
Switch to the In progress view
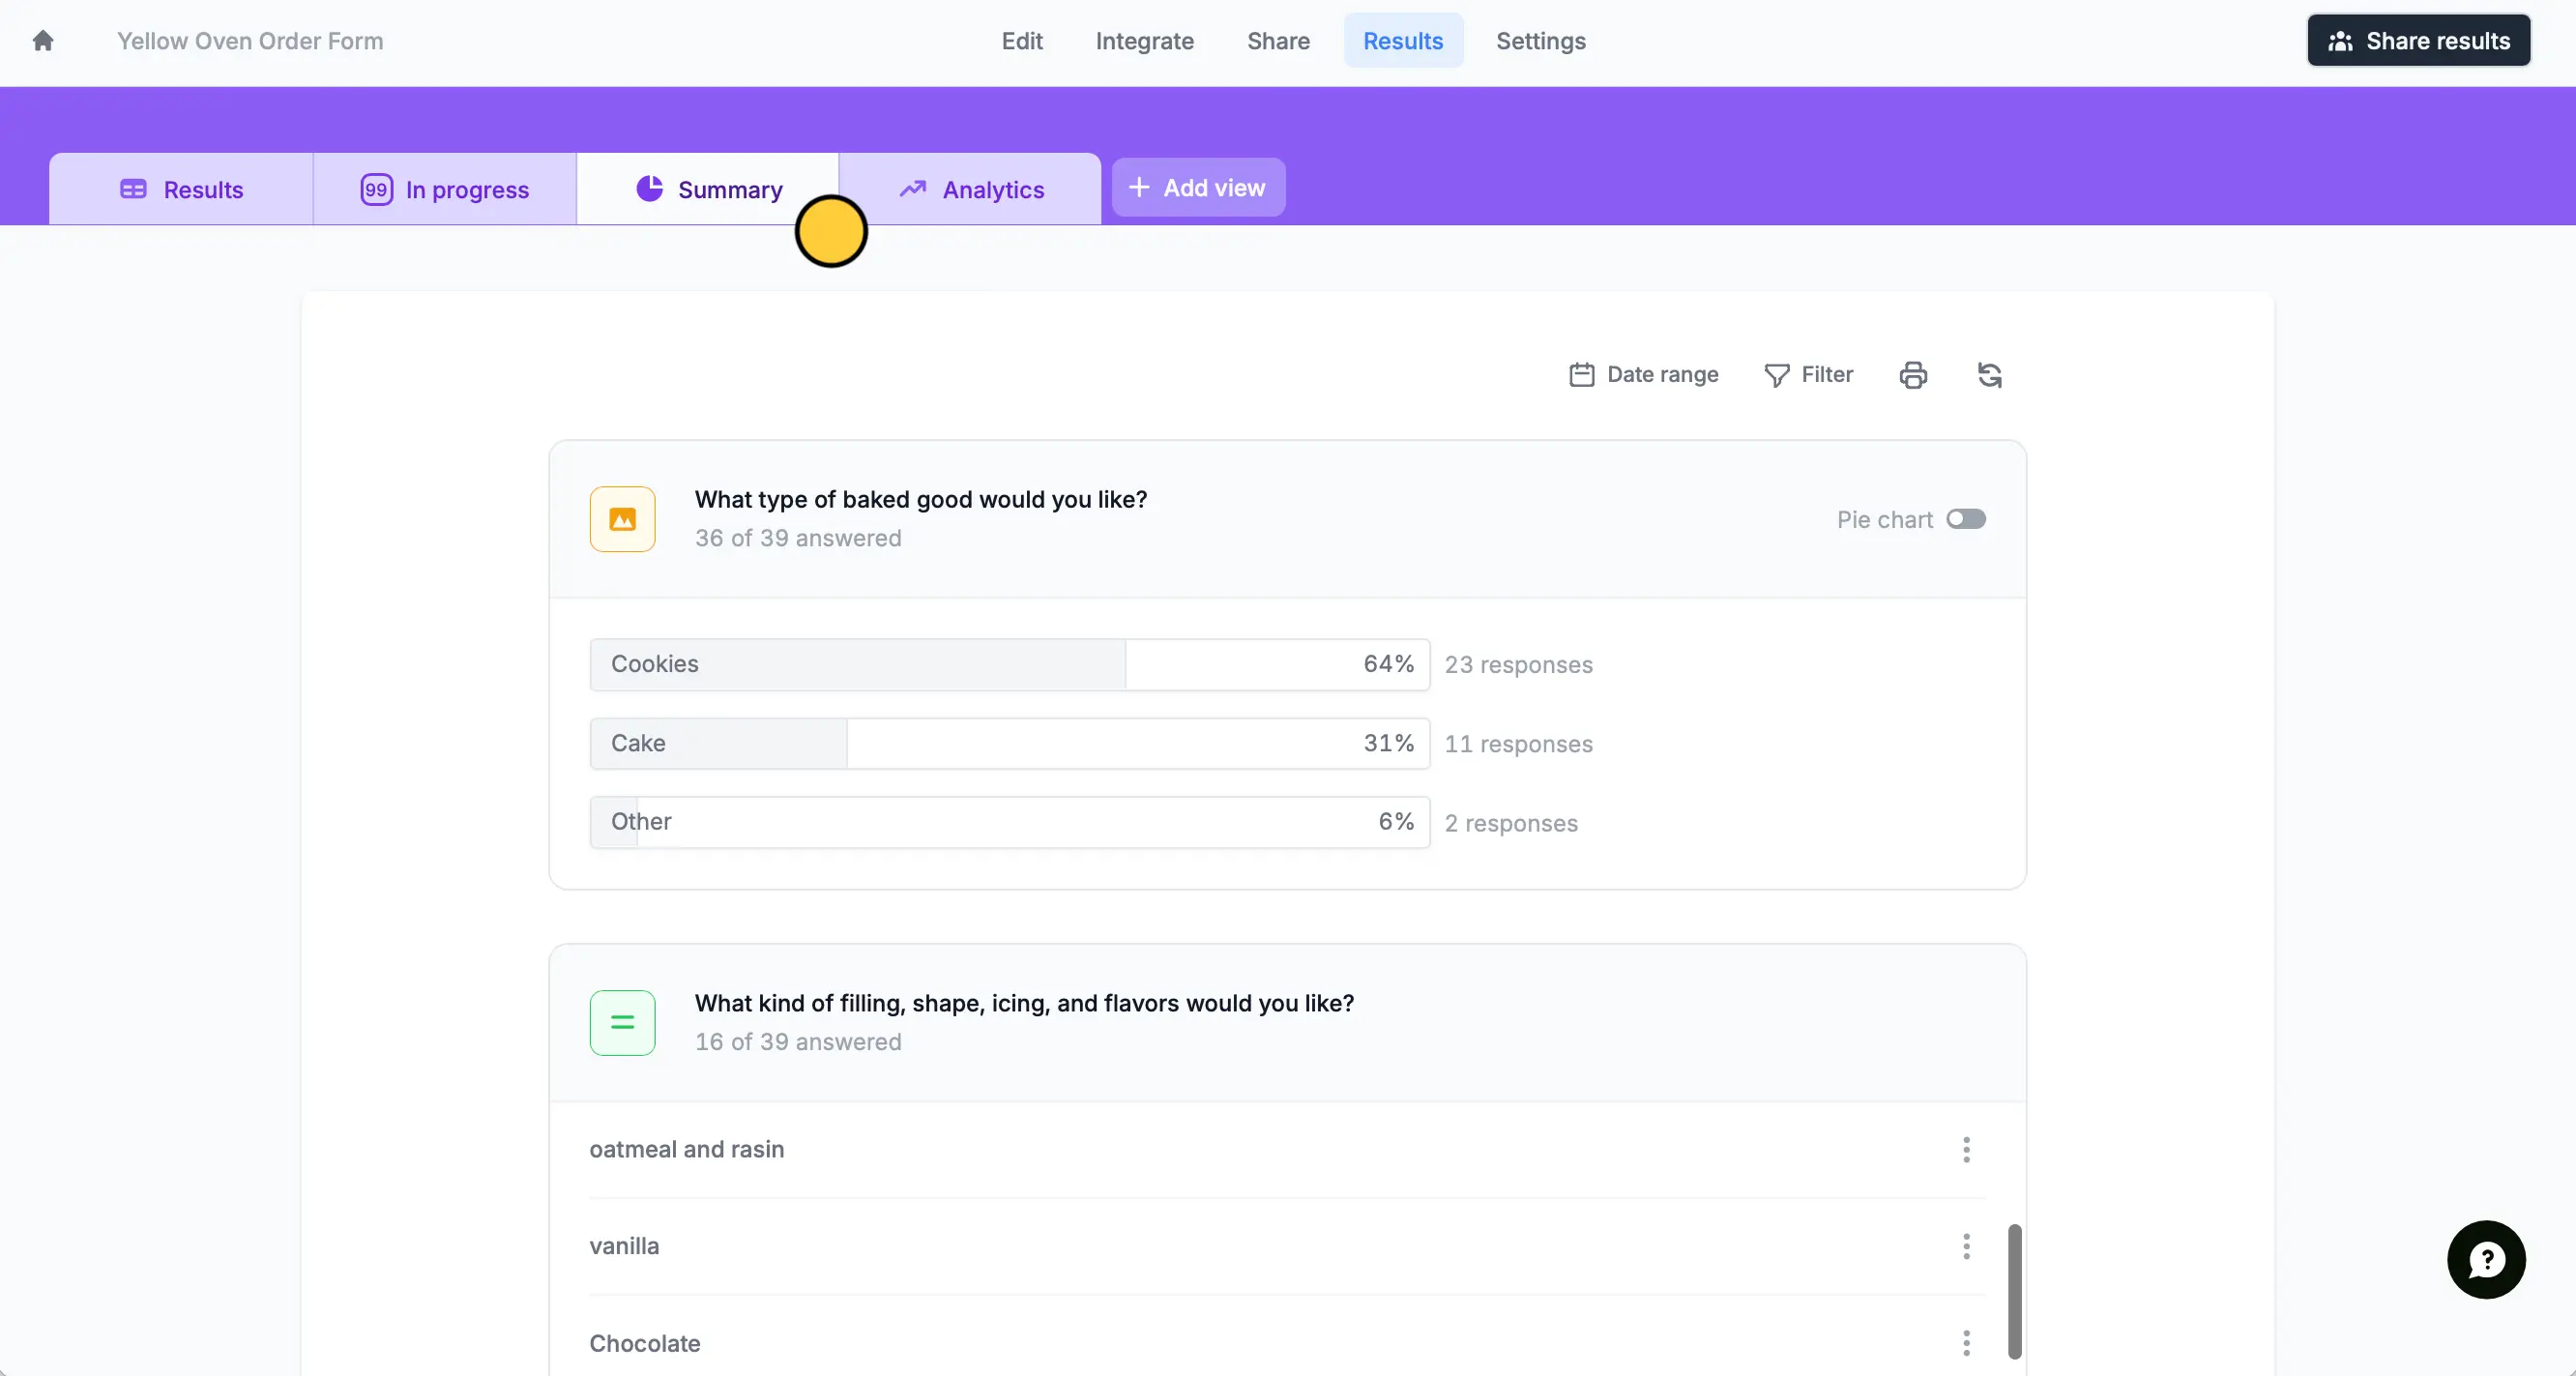(x=445, y=189)
